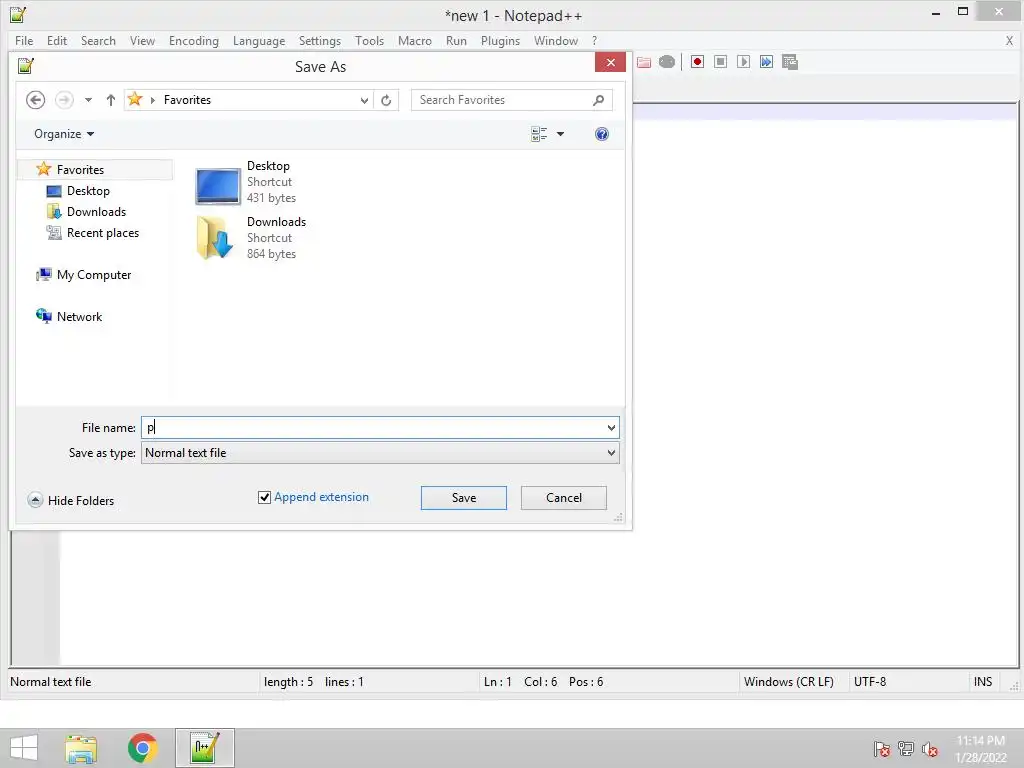
Task: Open the Organize dropdown menu
Action: [x=64, y=134]
